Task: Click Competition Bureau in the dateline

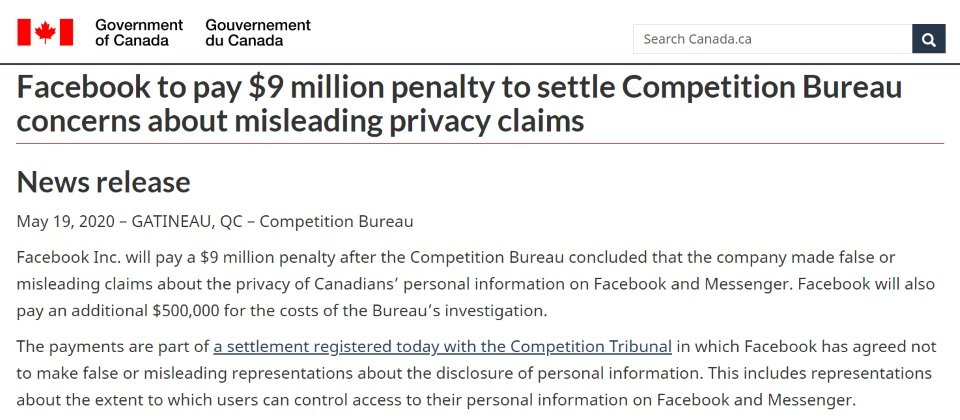Action: click(x=336, y=221)
